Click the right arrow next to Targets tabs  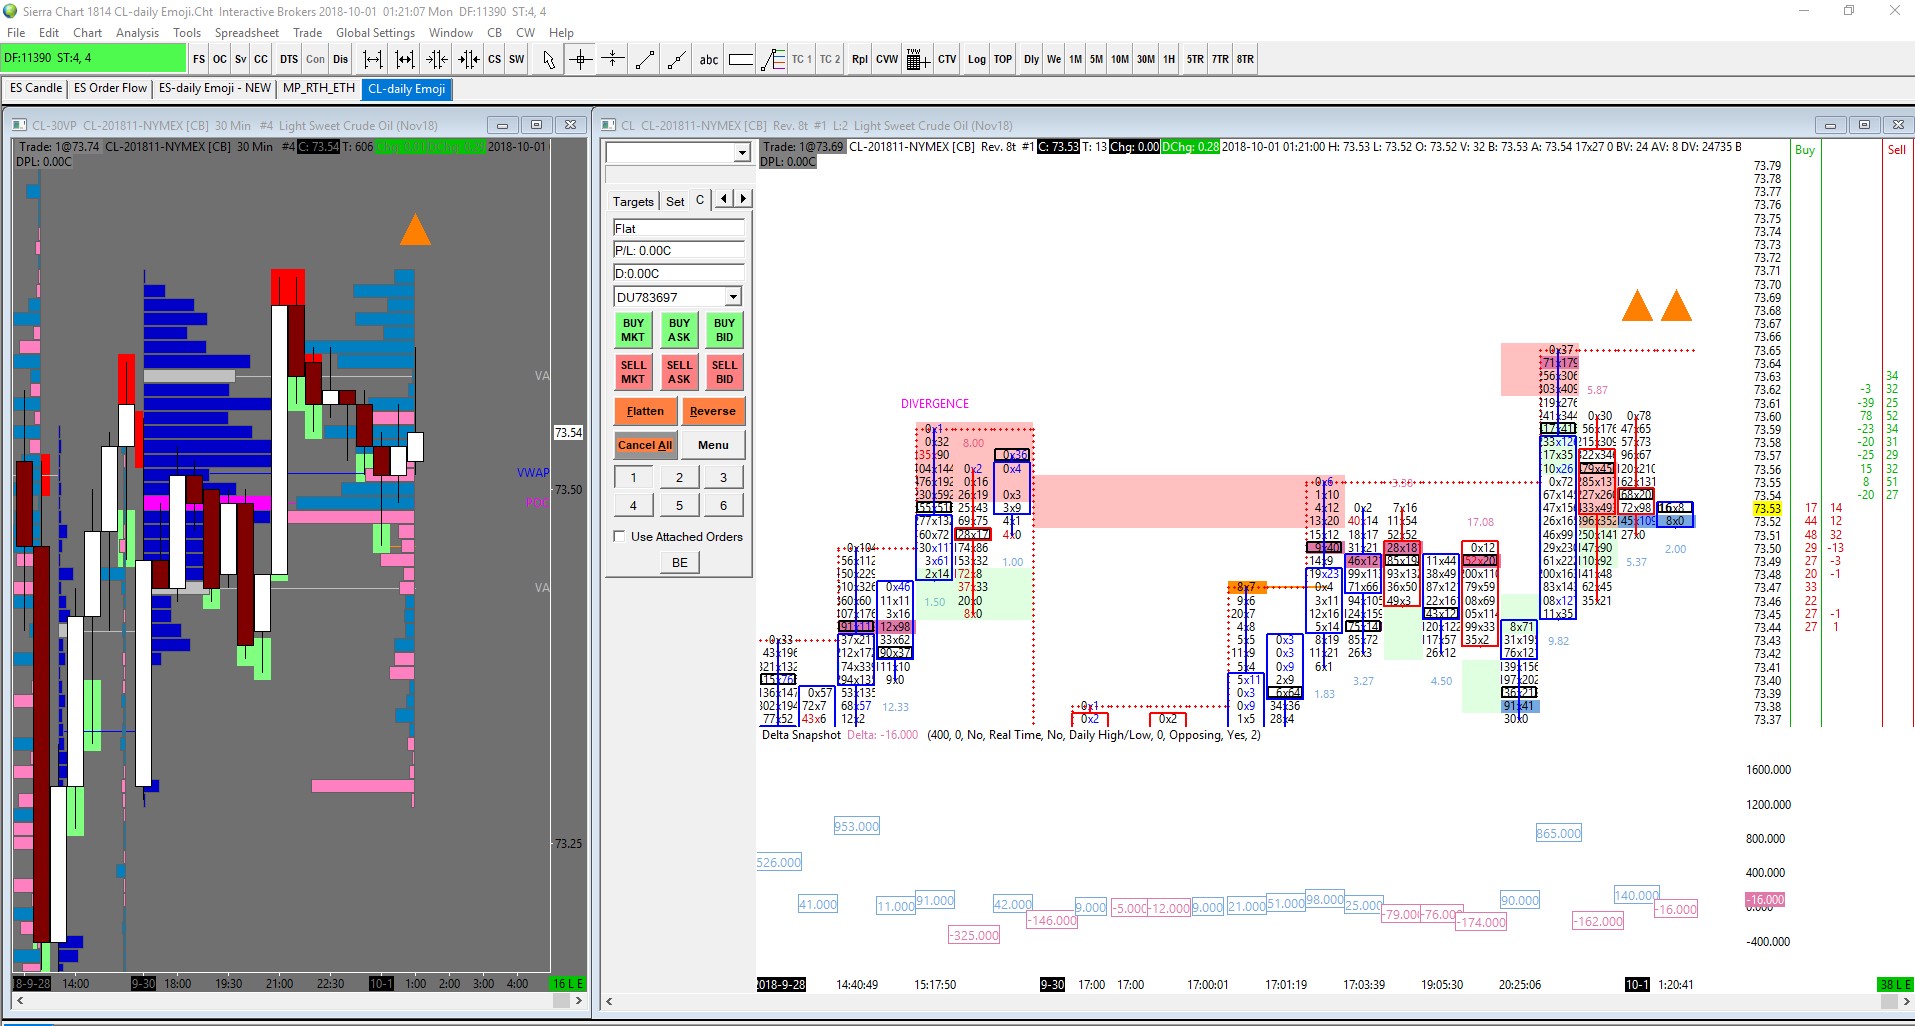click(742, 199)
